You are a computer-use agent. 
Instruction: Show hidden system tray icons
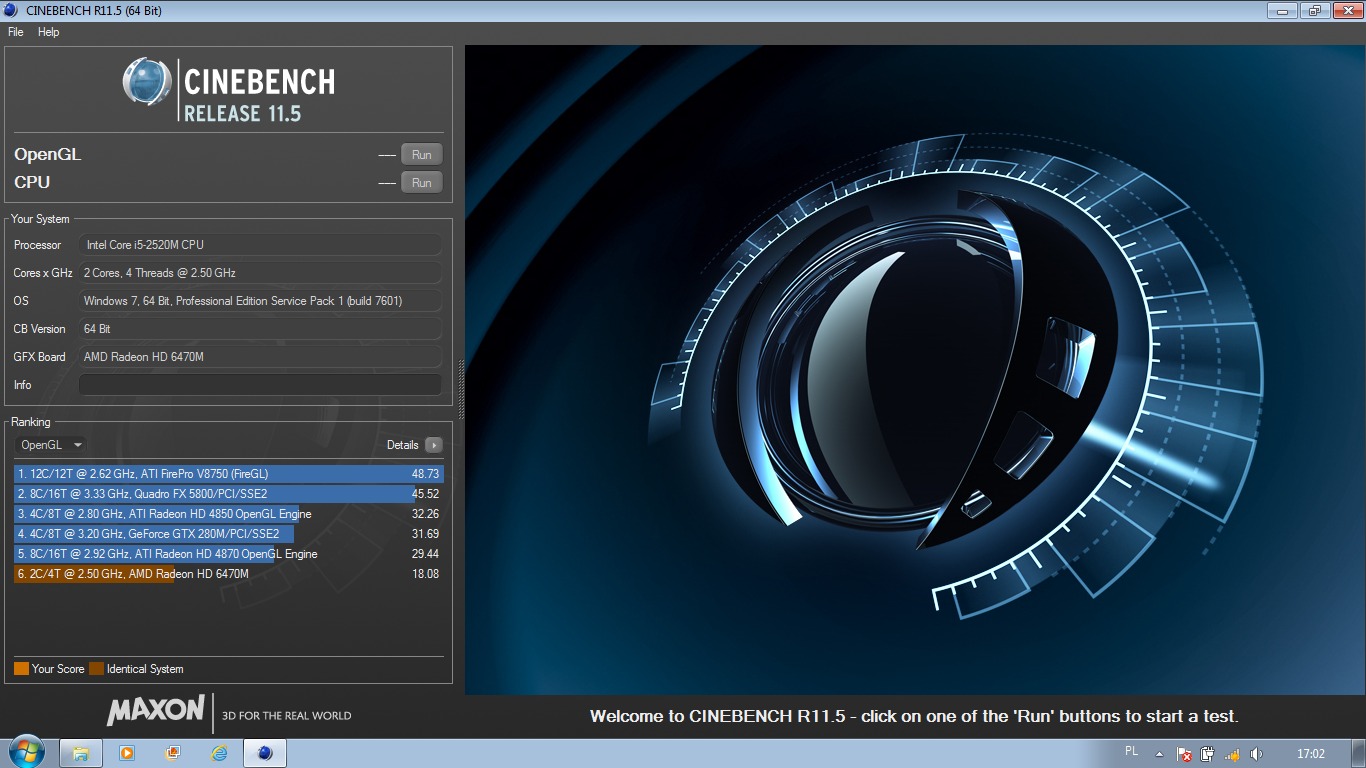1159,754
